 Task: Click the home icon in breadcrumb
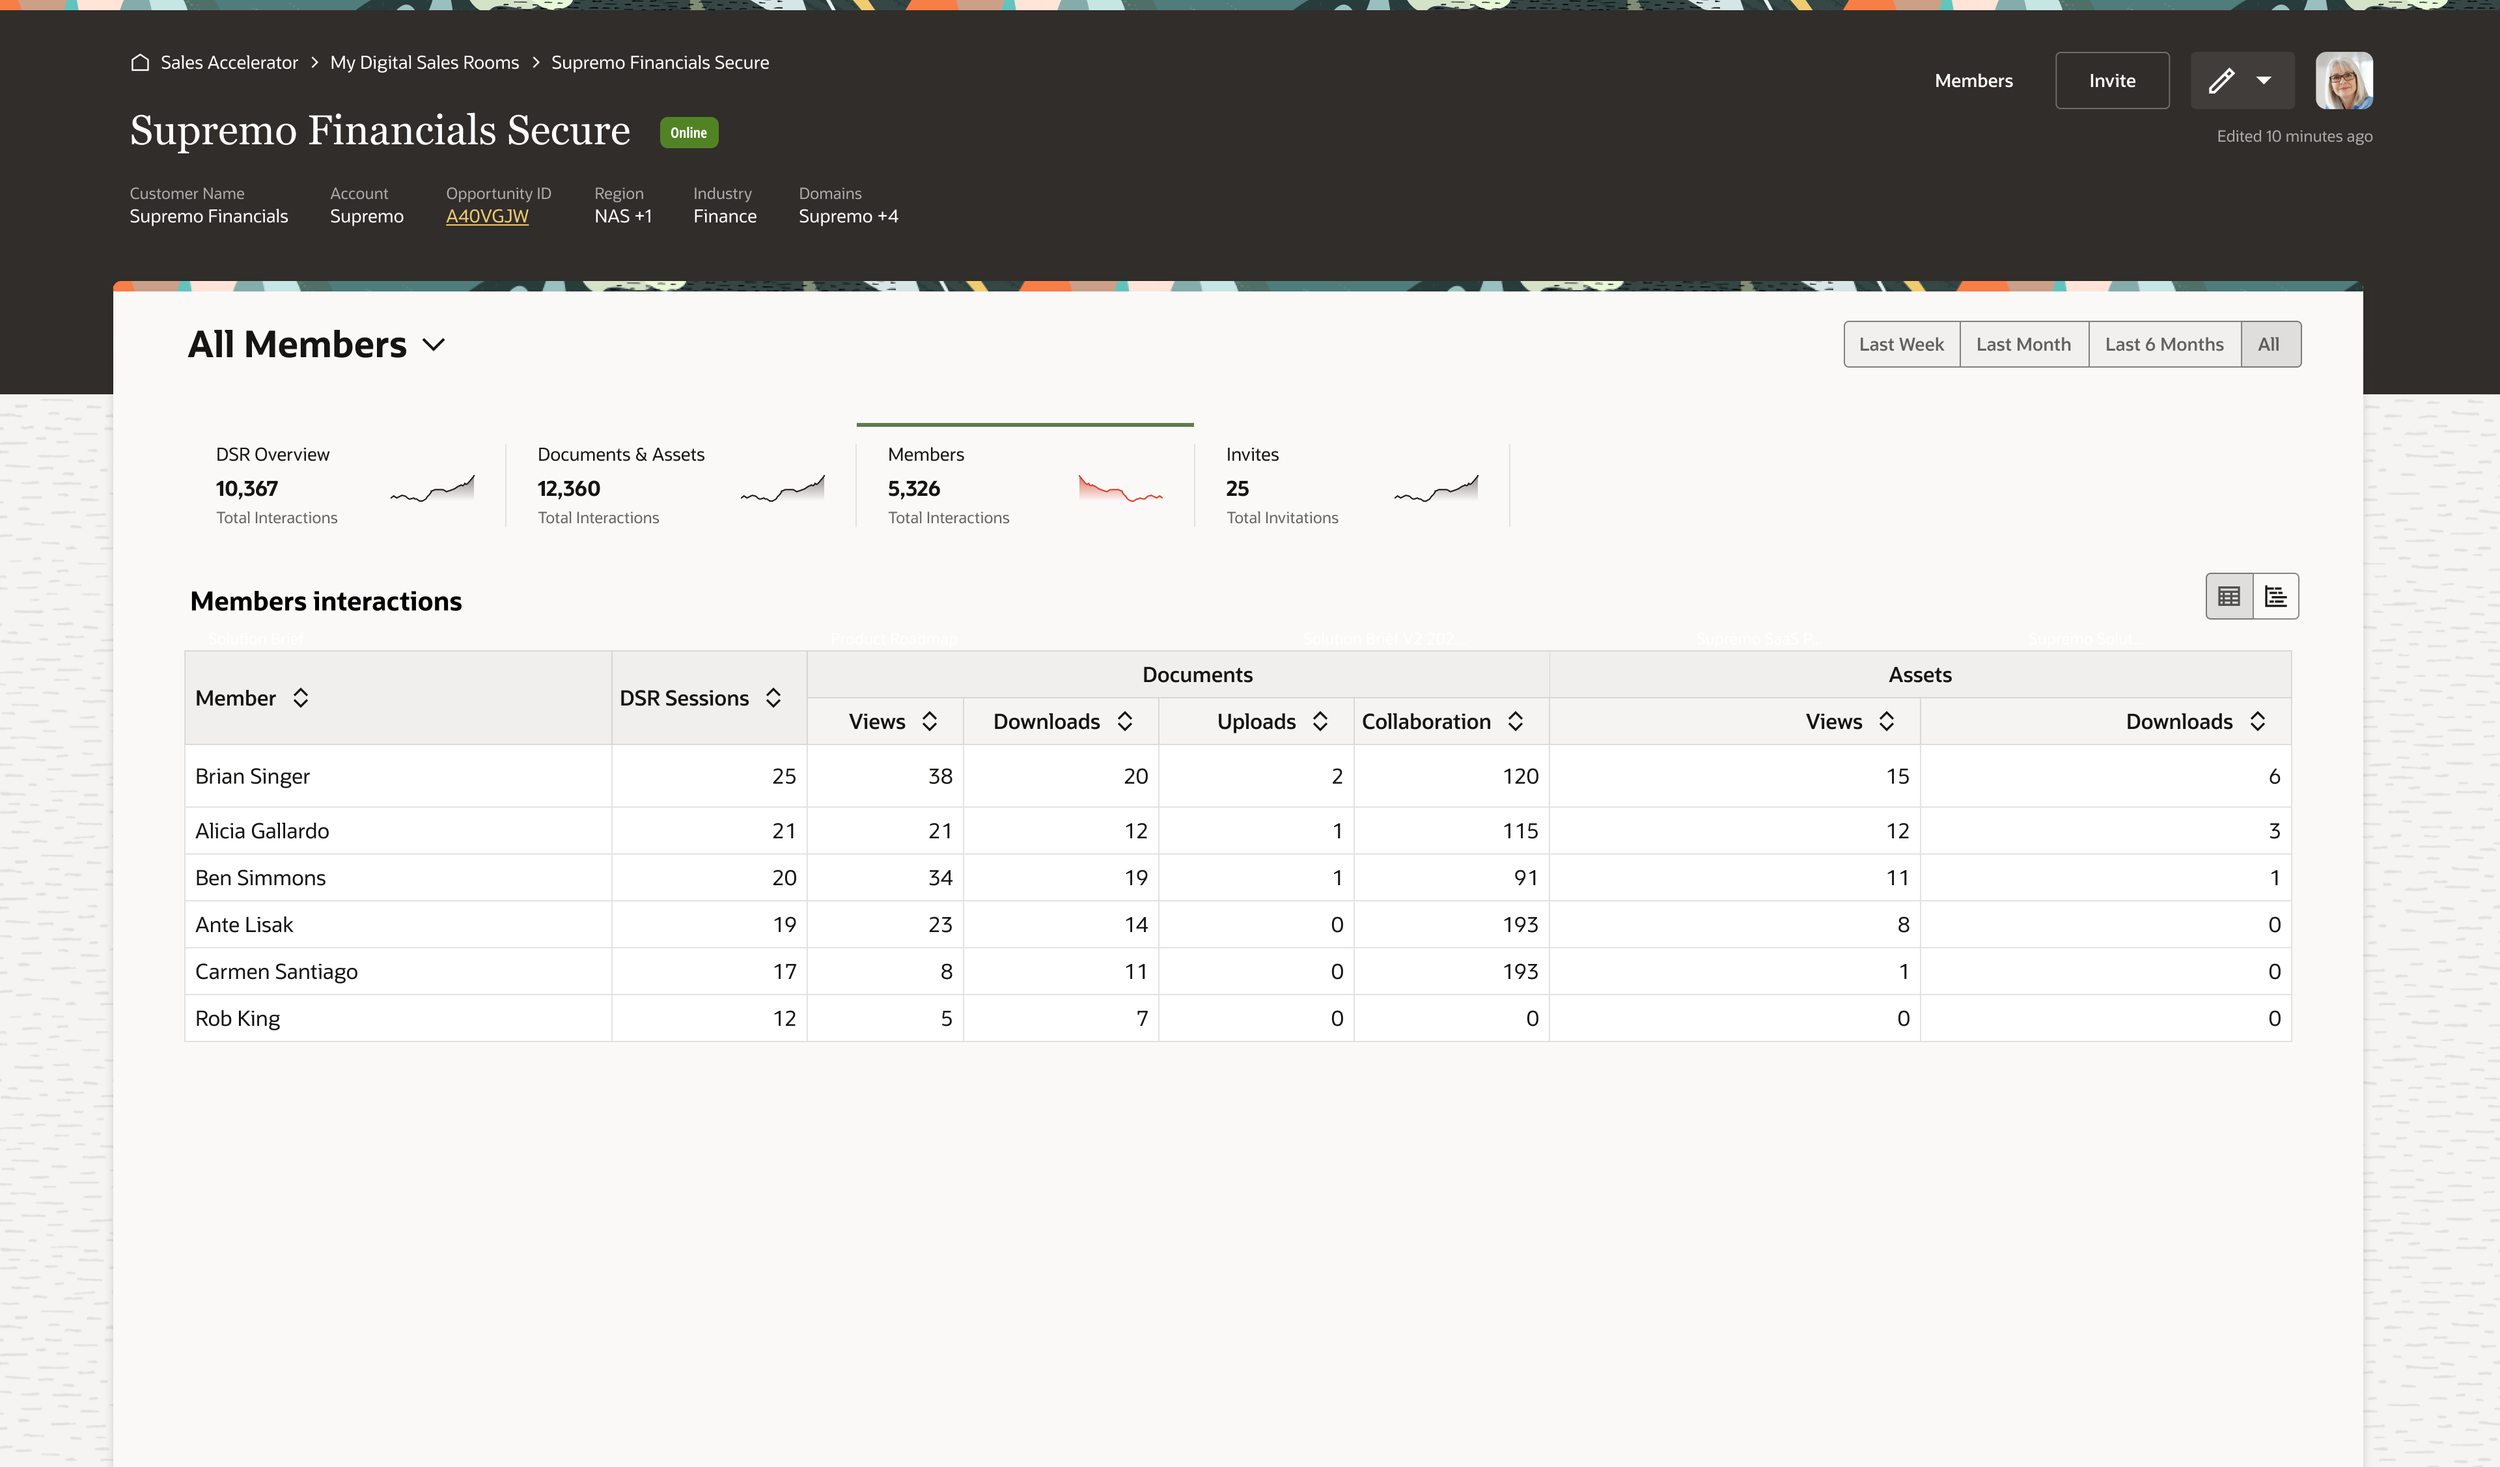(140, 63)
